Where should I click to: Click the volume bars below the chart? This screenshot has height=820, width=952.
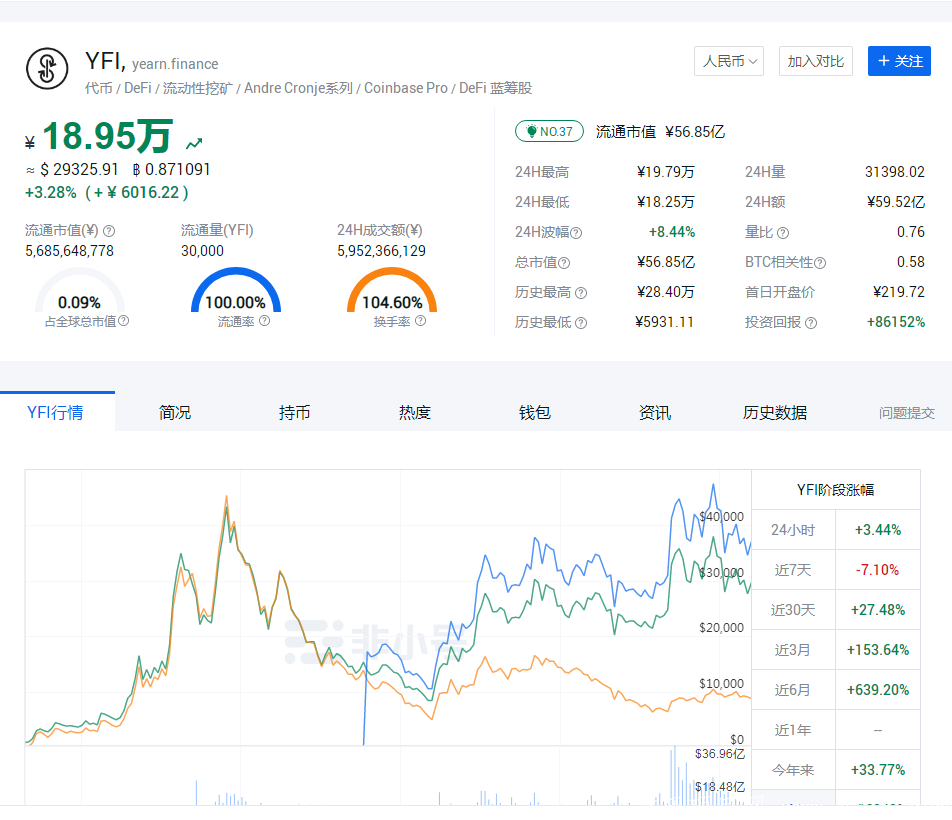[x=389, y=777]
